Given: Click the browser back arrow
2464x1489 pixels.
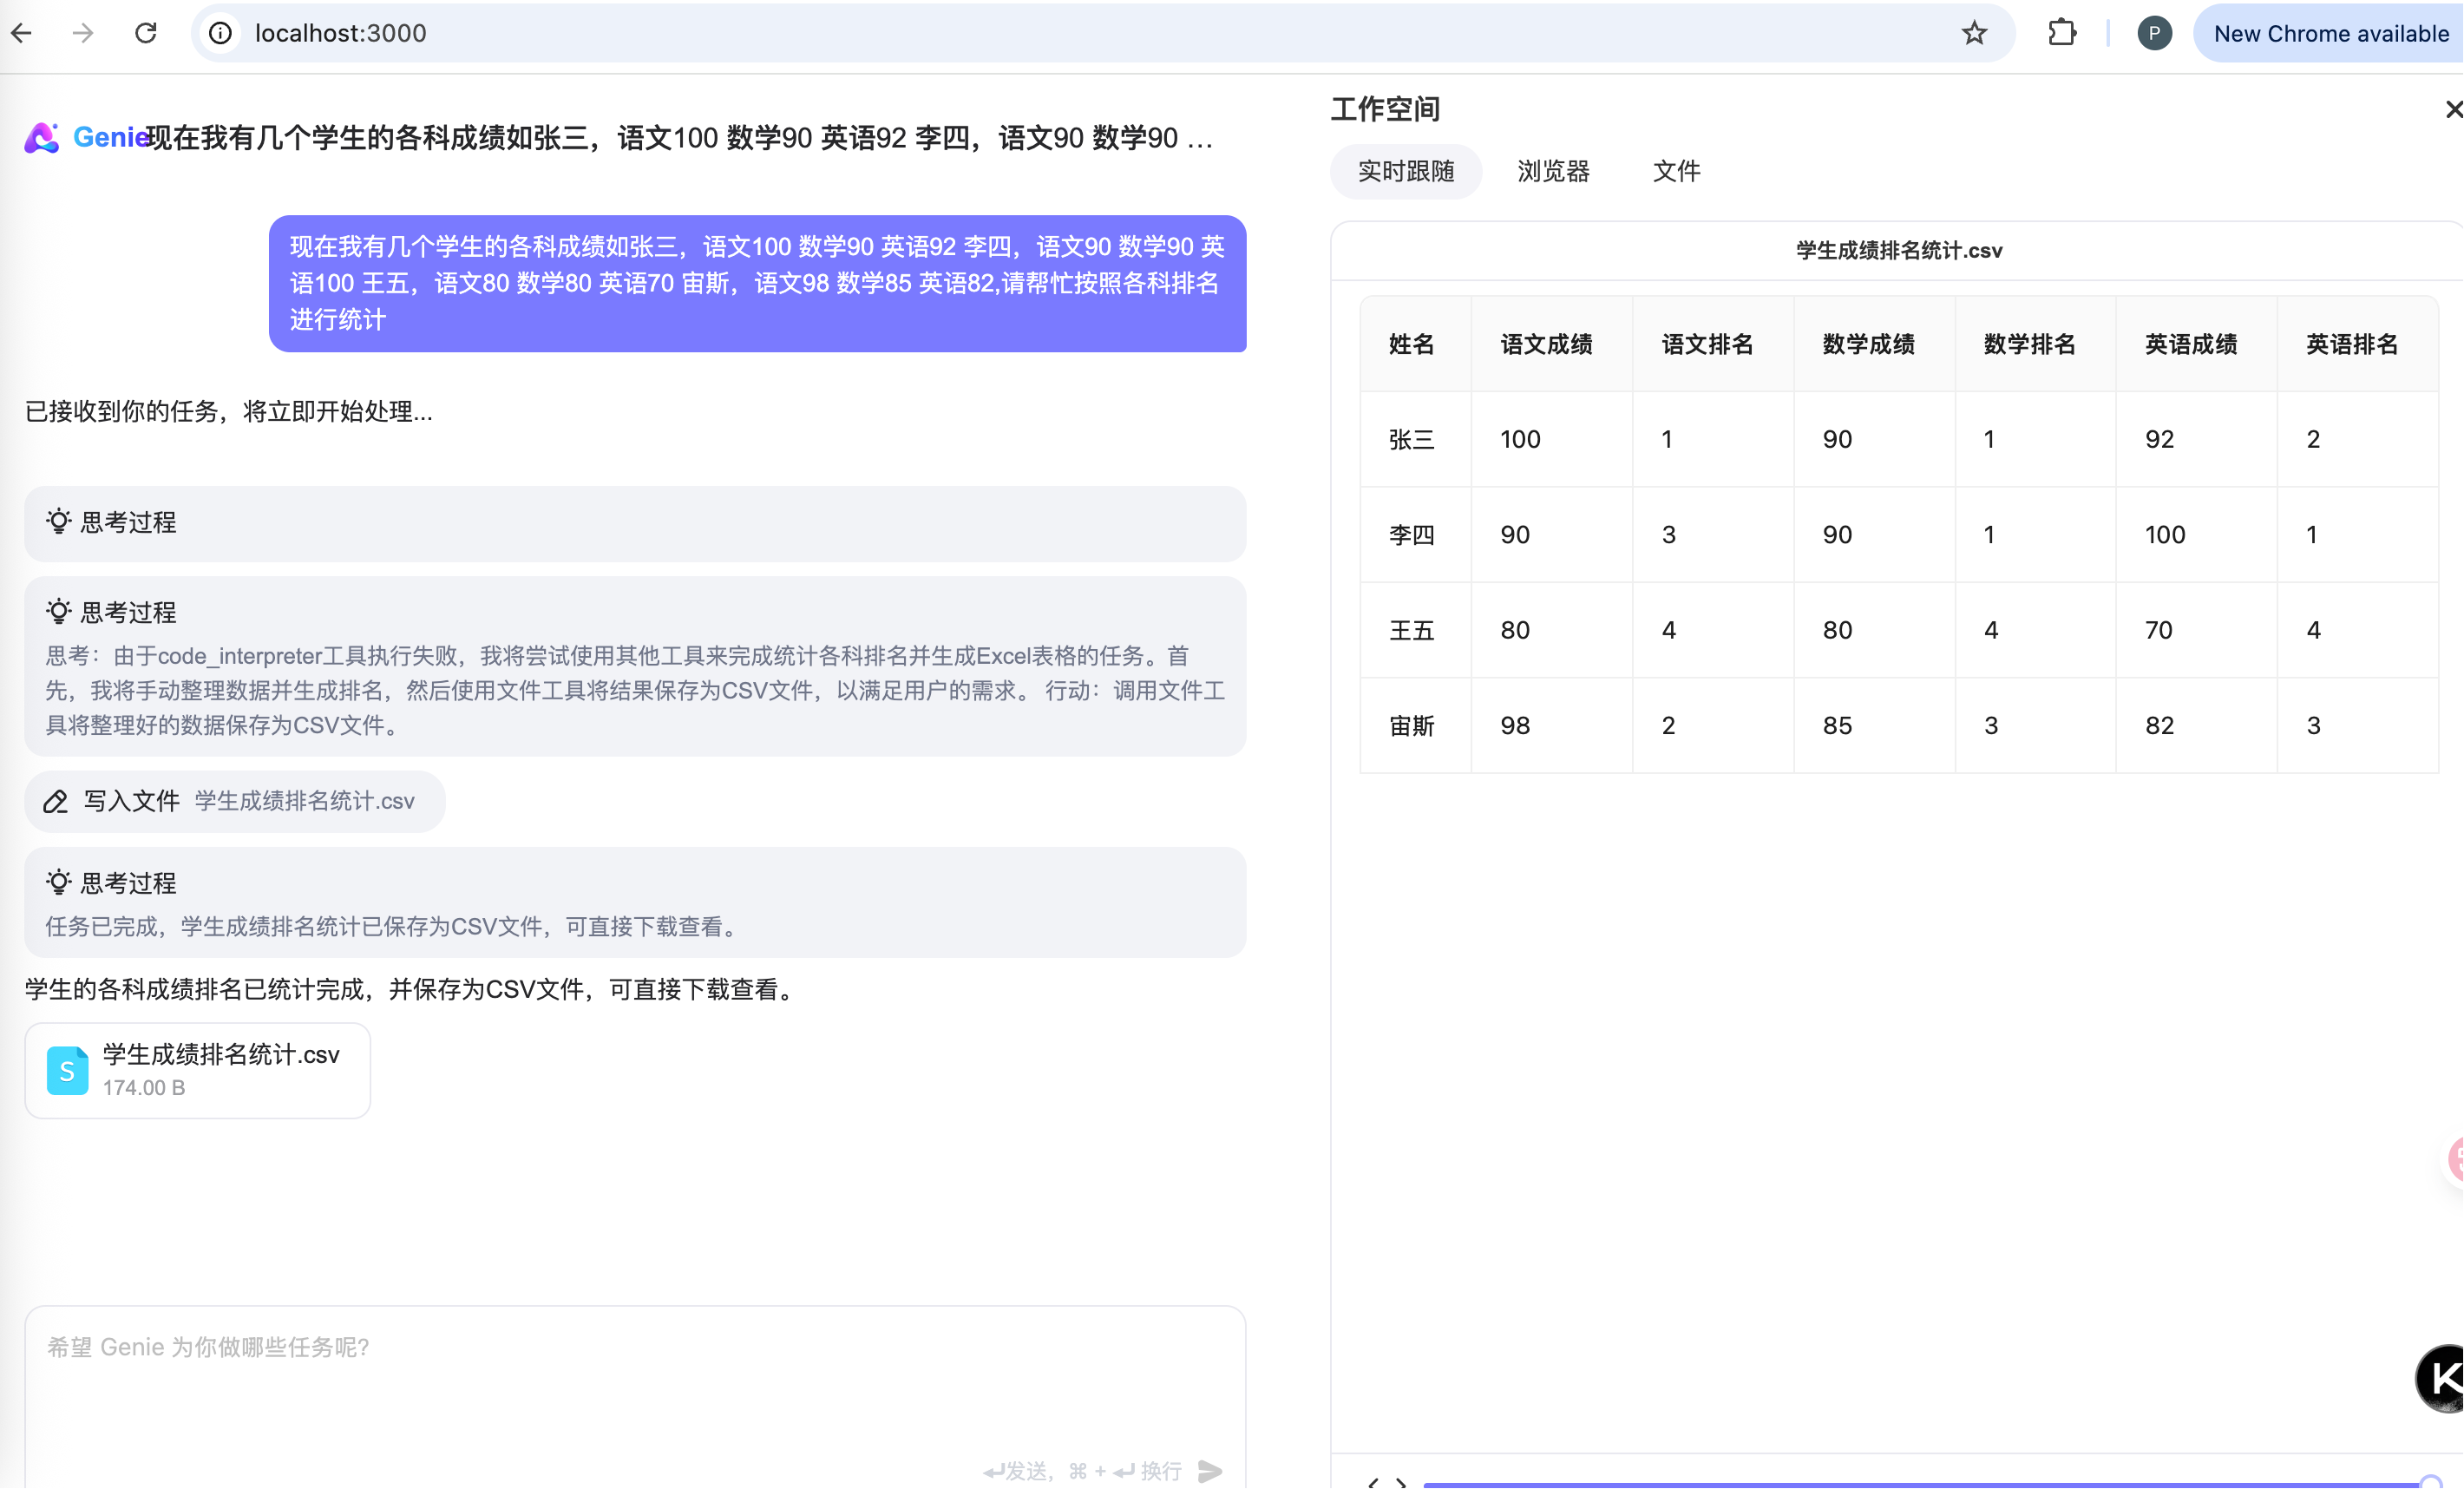Looking at the screenshot, I should pos(22,33).
